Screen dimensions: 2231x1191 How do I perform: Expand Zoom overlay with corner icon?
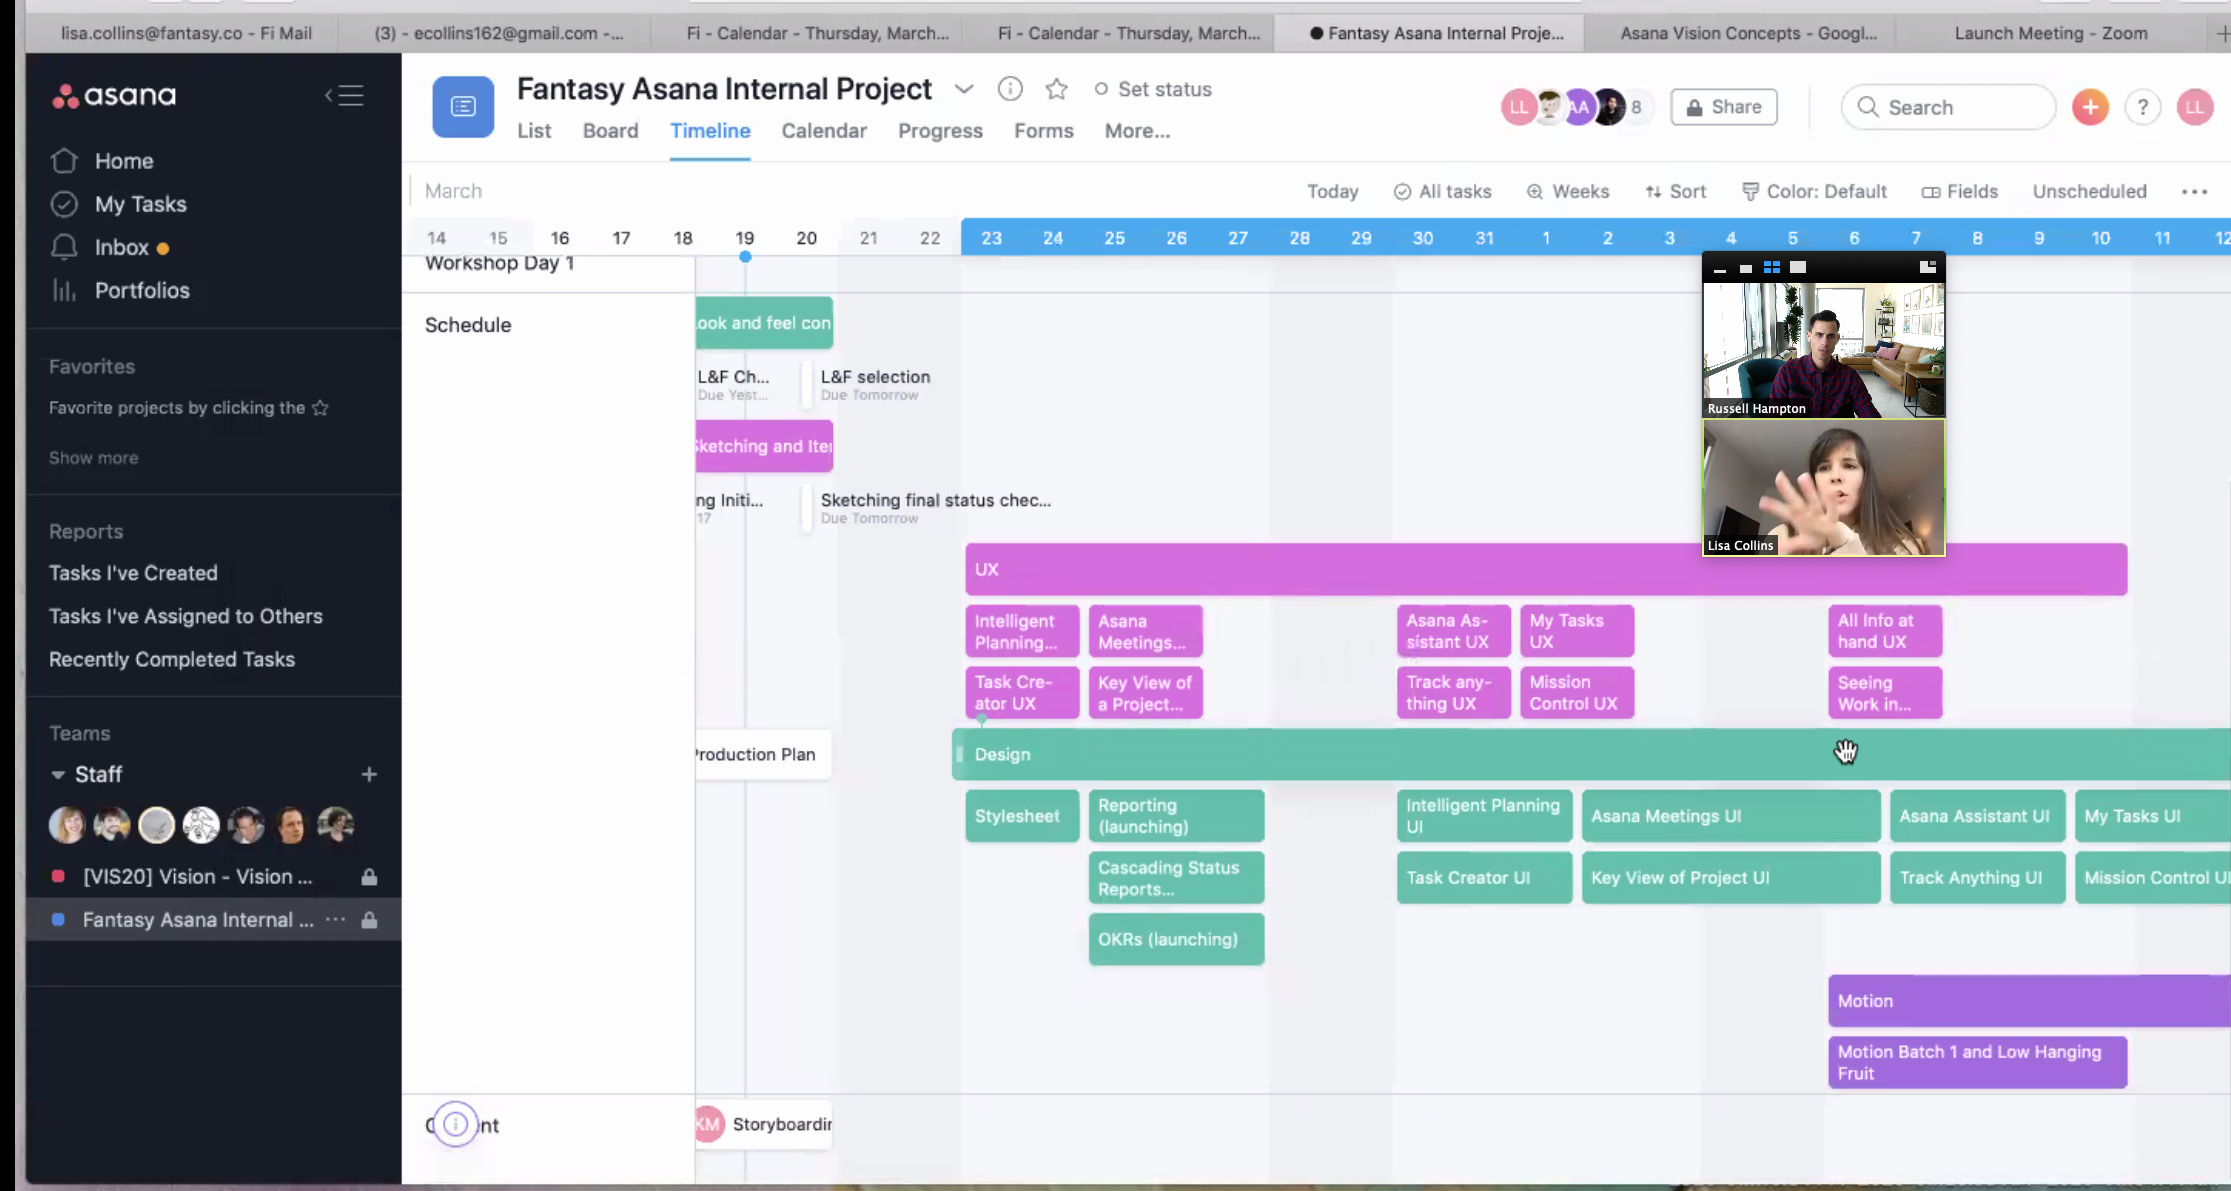click(1927, 267)
